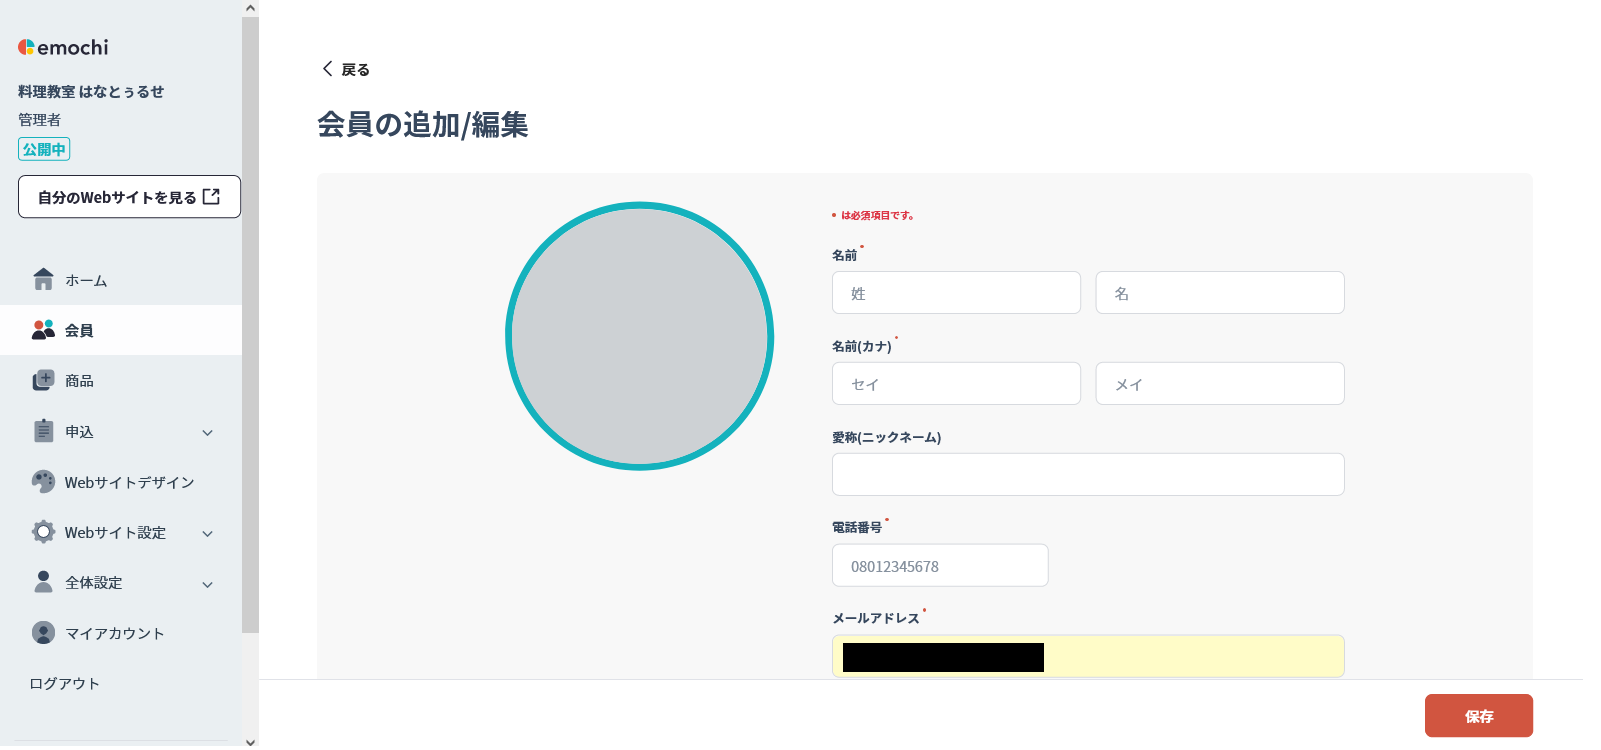Screen dimensions: 1601x750
Task: Click the 料理教室 はなとぅるせ site name
Action: (91, 91)
